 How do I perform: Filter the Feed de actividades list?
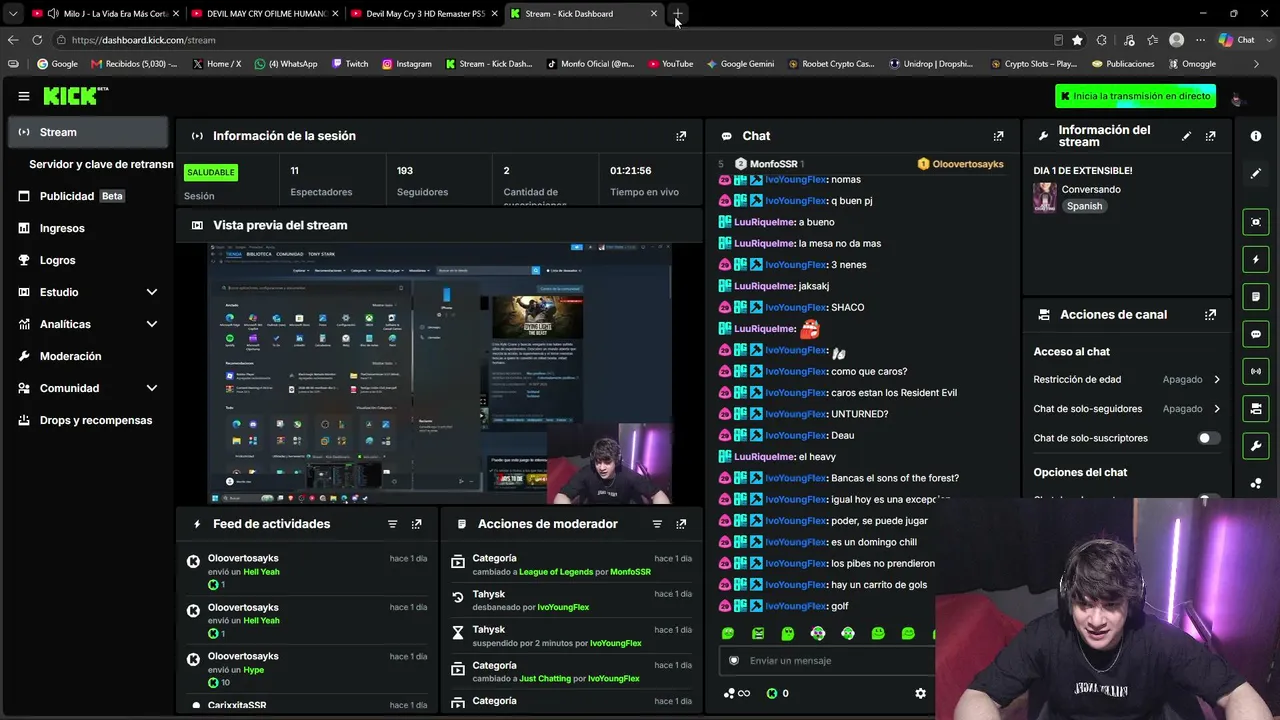[392, 524]
